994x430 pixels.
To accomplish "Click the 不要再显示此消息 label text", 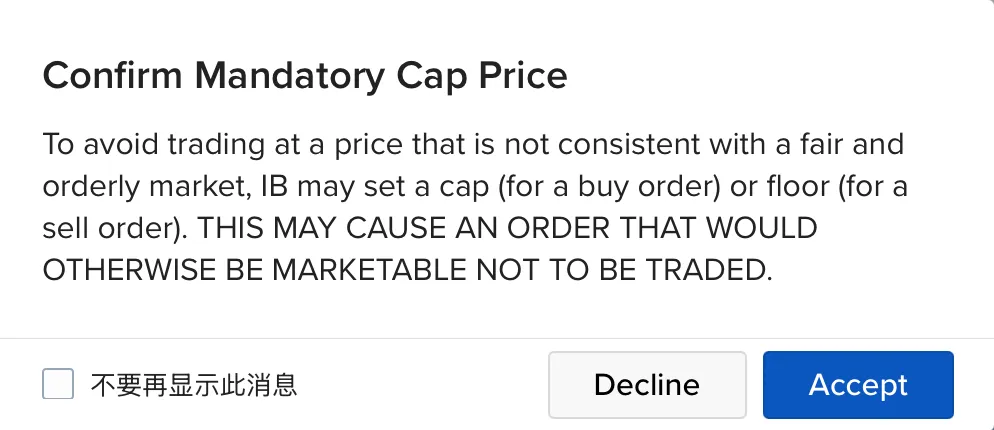I will (x=194, y=384).
